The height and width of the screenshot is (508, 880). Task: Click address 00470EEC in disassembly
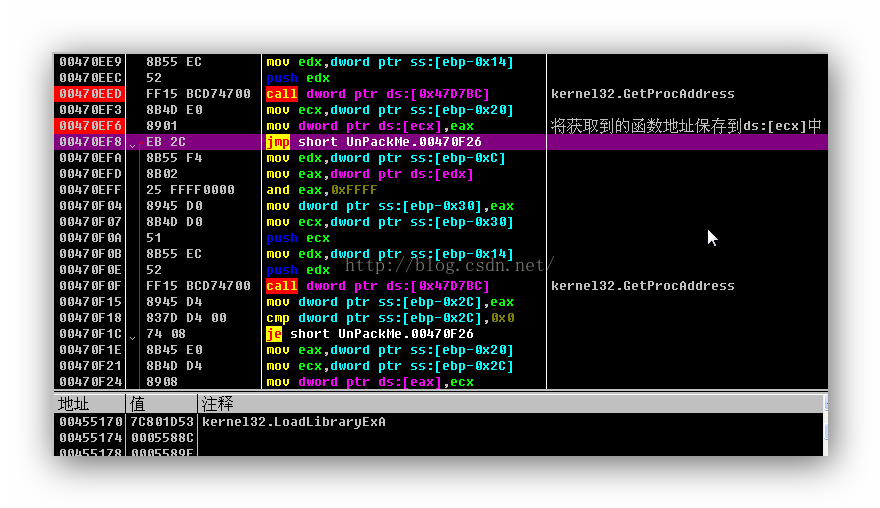90,78
